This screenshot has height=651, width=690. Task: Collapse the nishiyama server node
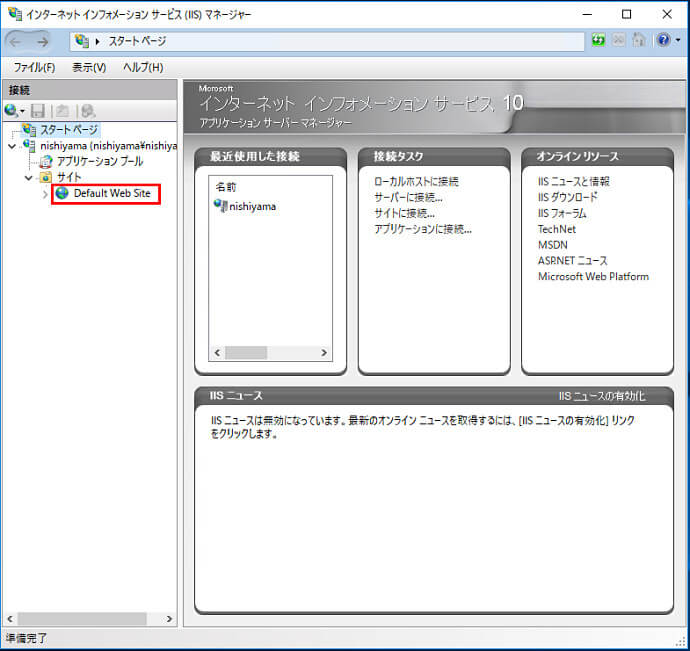point(11,146)
